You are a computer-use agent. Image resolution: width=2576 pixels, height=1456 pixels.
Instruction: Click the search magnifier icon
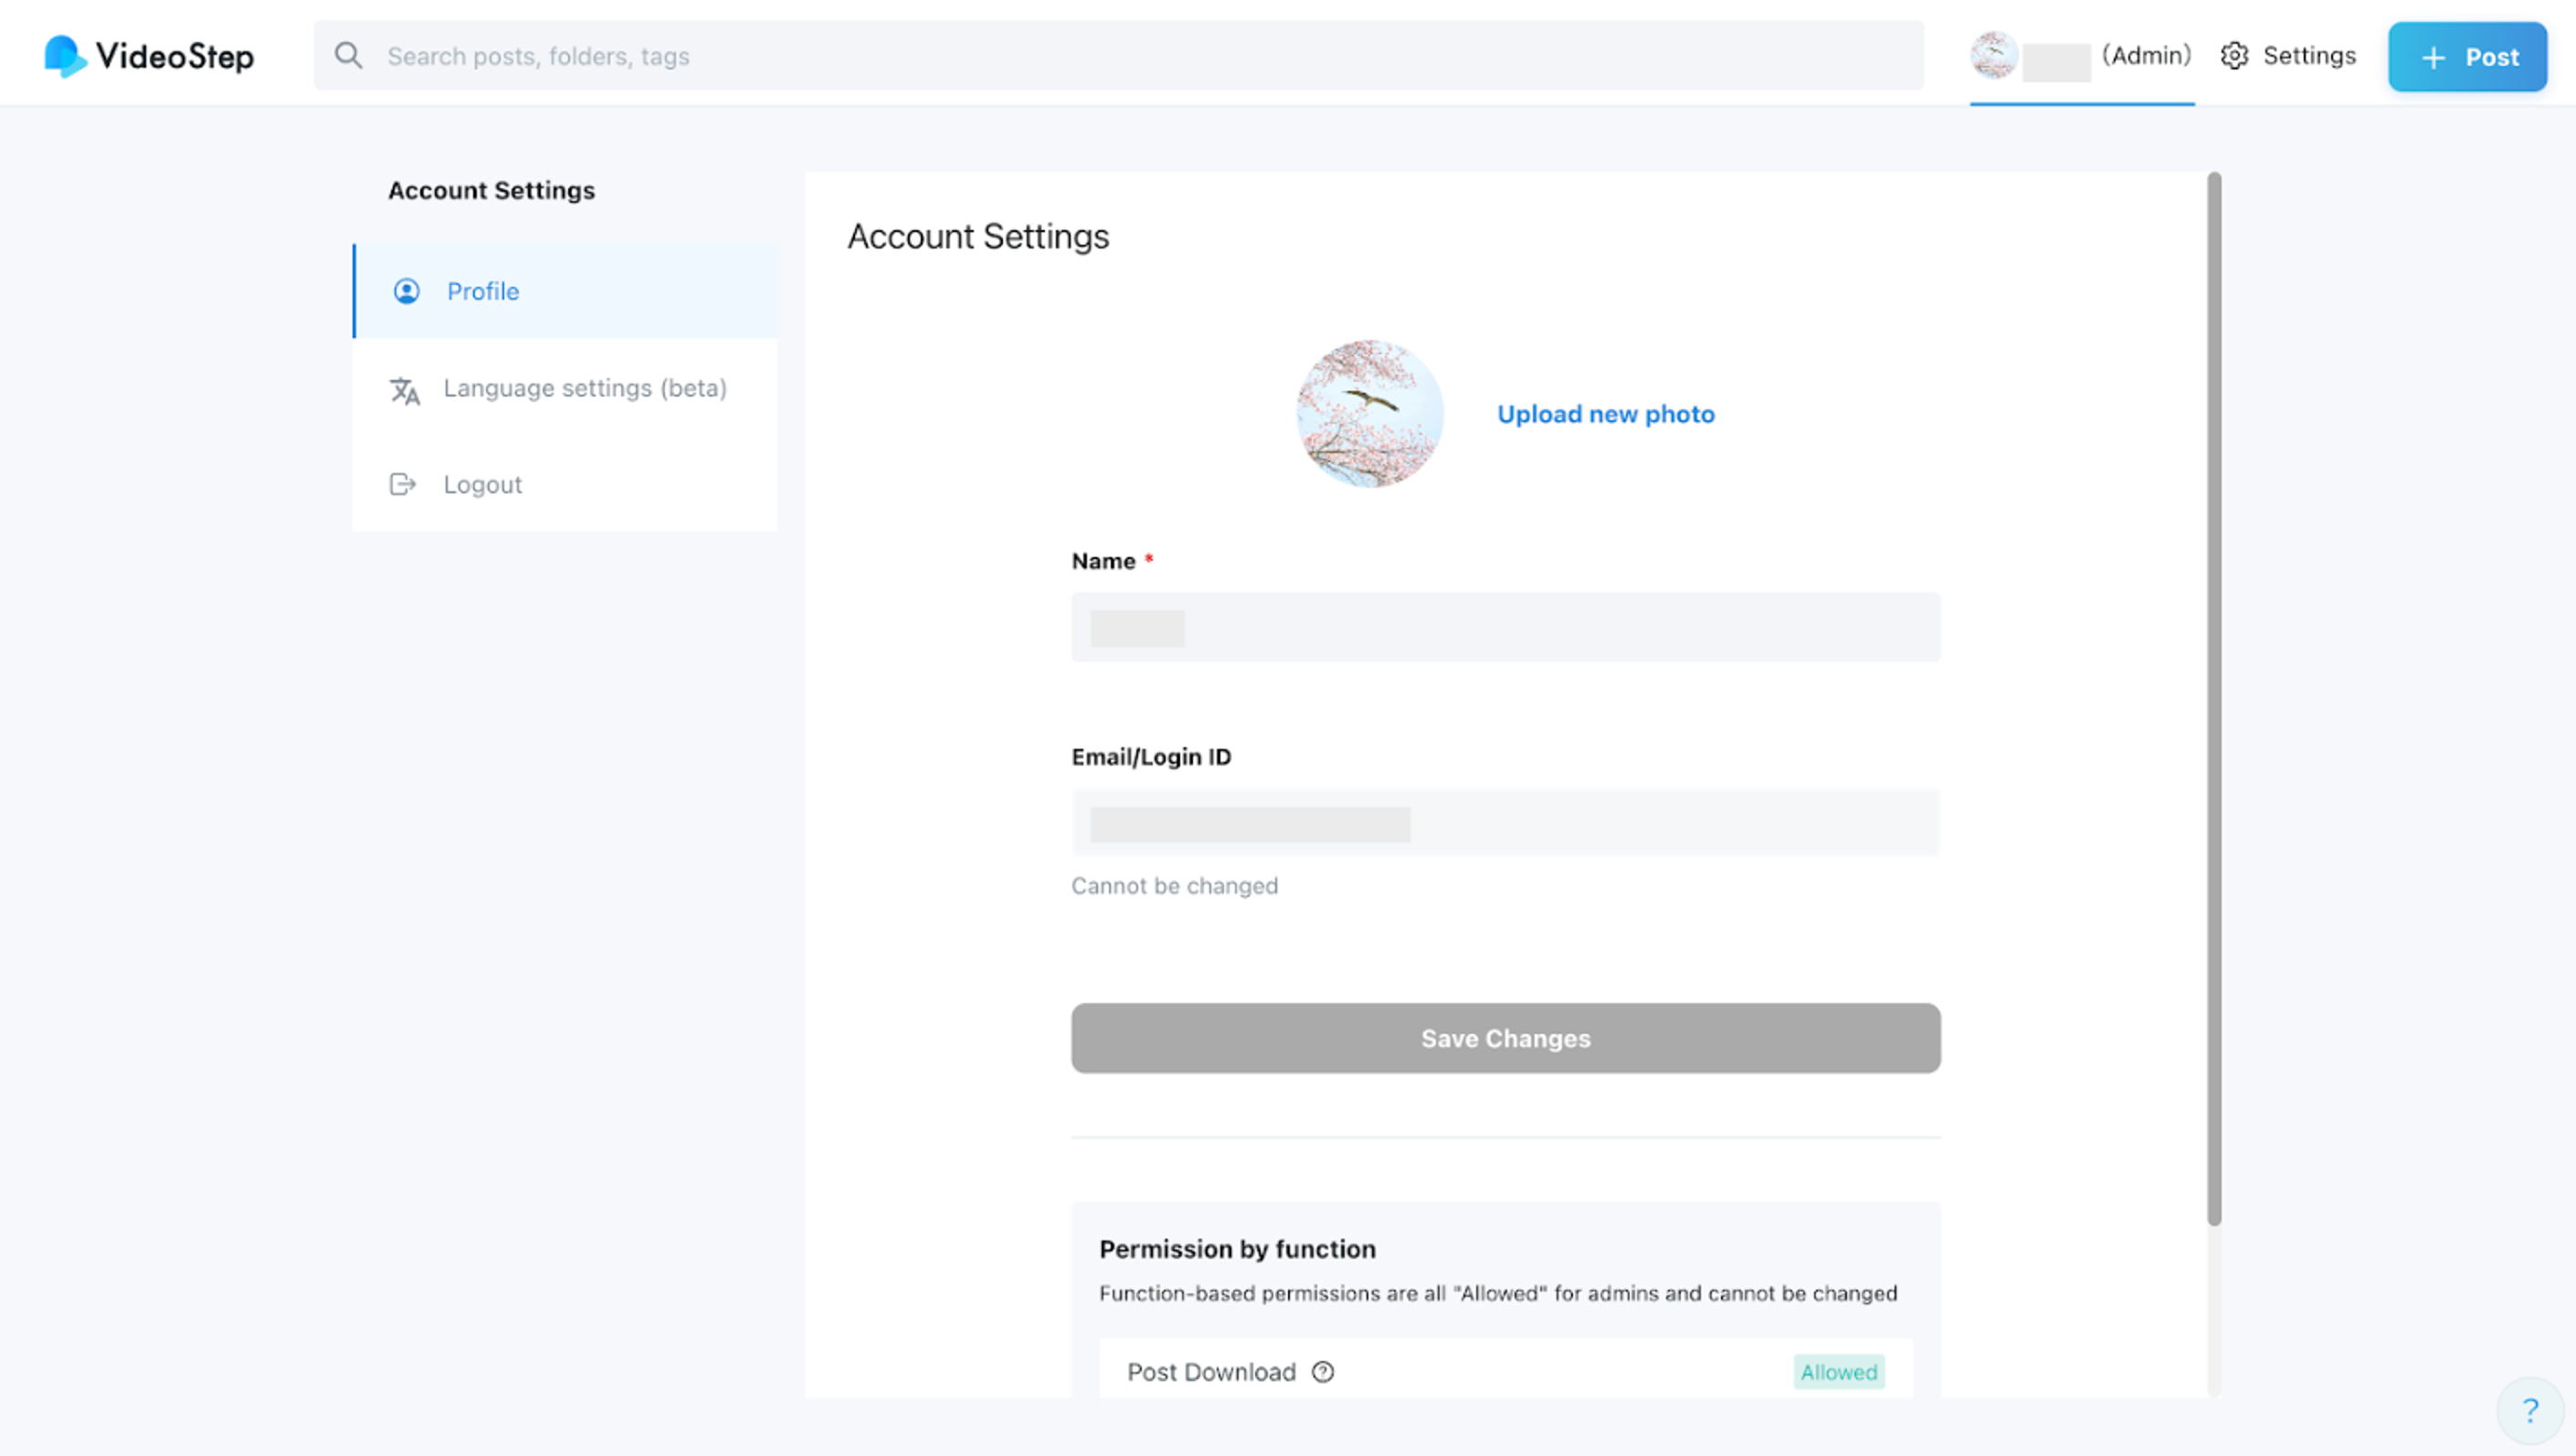(x=348, y=56)
